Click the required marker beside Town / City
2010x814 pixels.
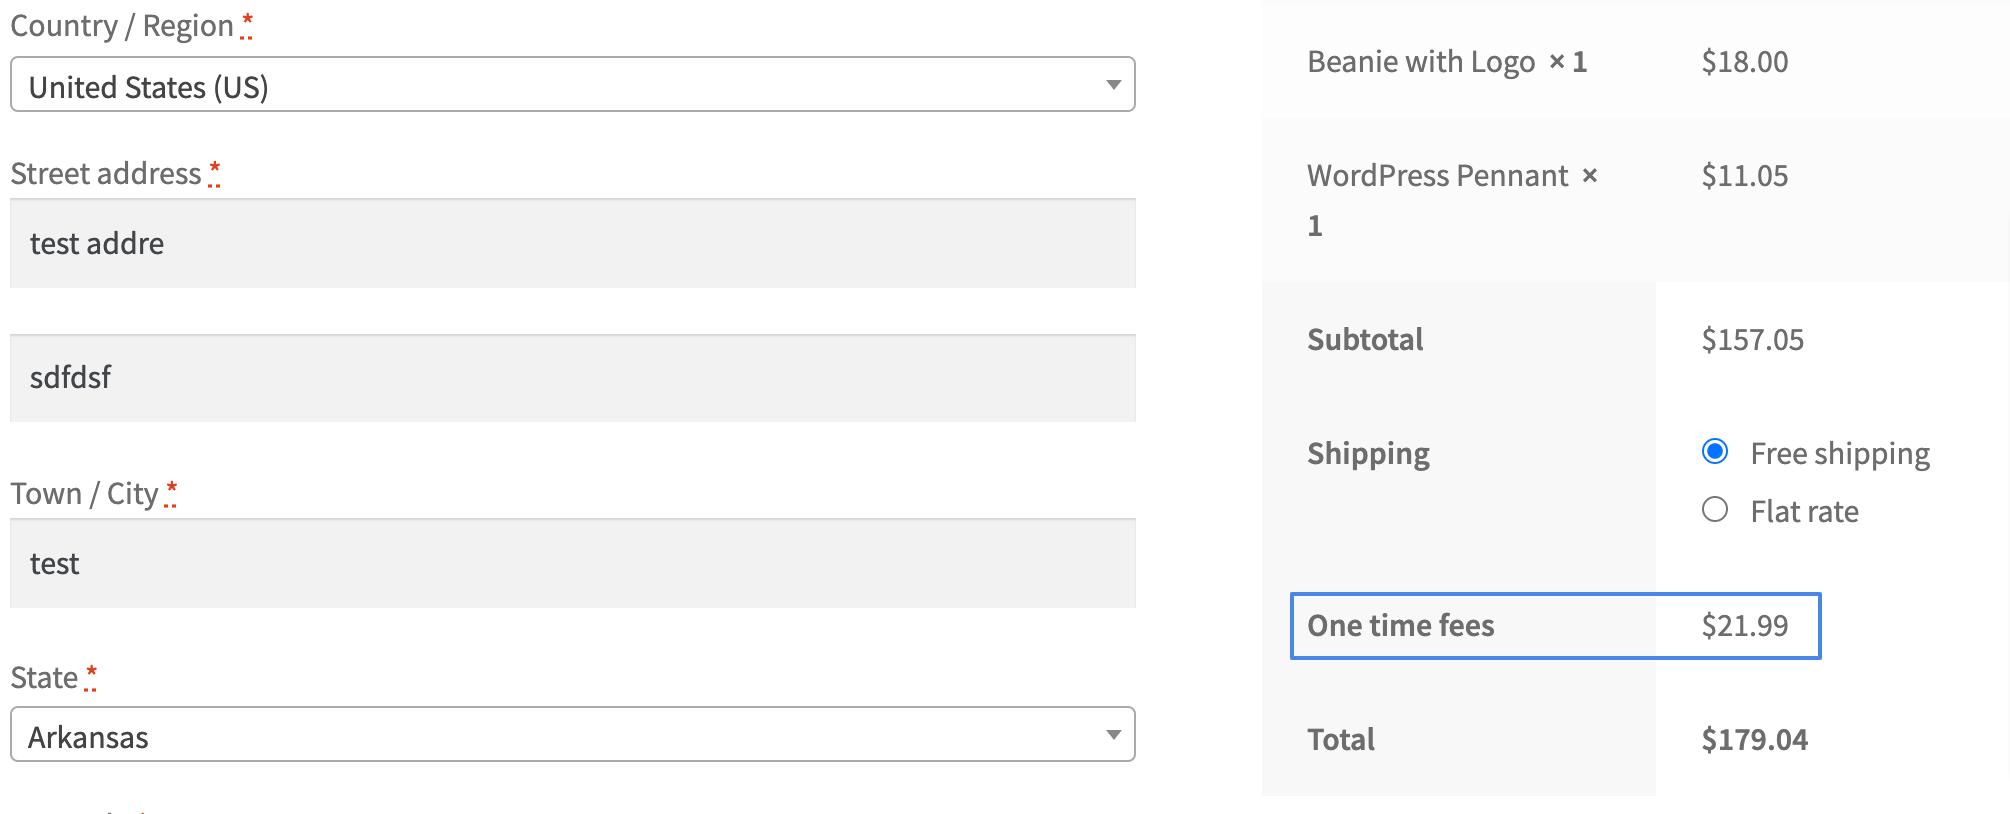(x=171, y=490)
